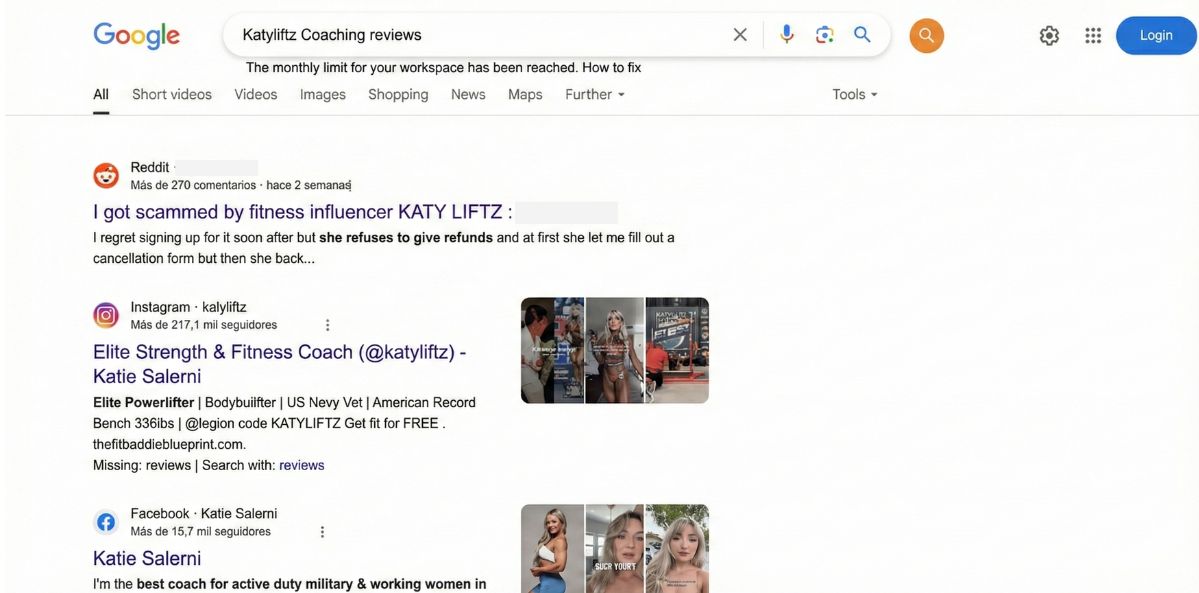This screenshot has width=1199, height=593.
Task: Open third Instagram thumbnail with red rack
Action: click(677, 350)
